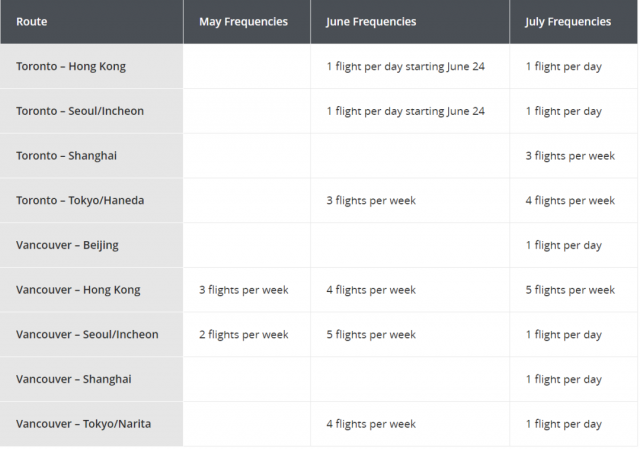
Task: Click Toronto – Tokyo/Haneda July 4 flights cell
Action: tap(573, 200)
